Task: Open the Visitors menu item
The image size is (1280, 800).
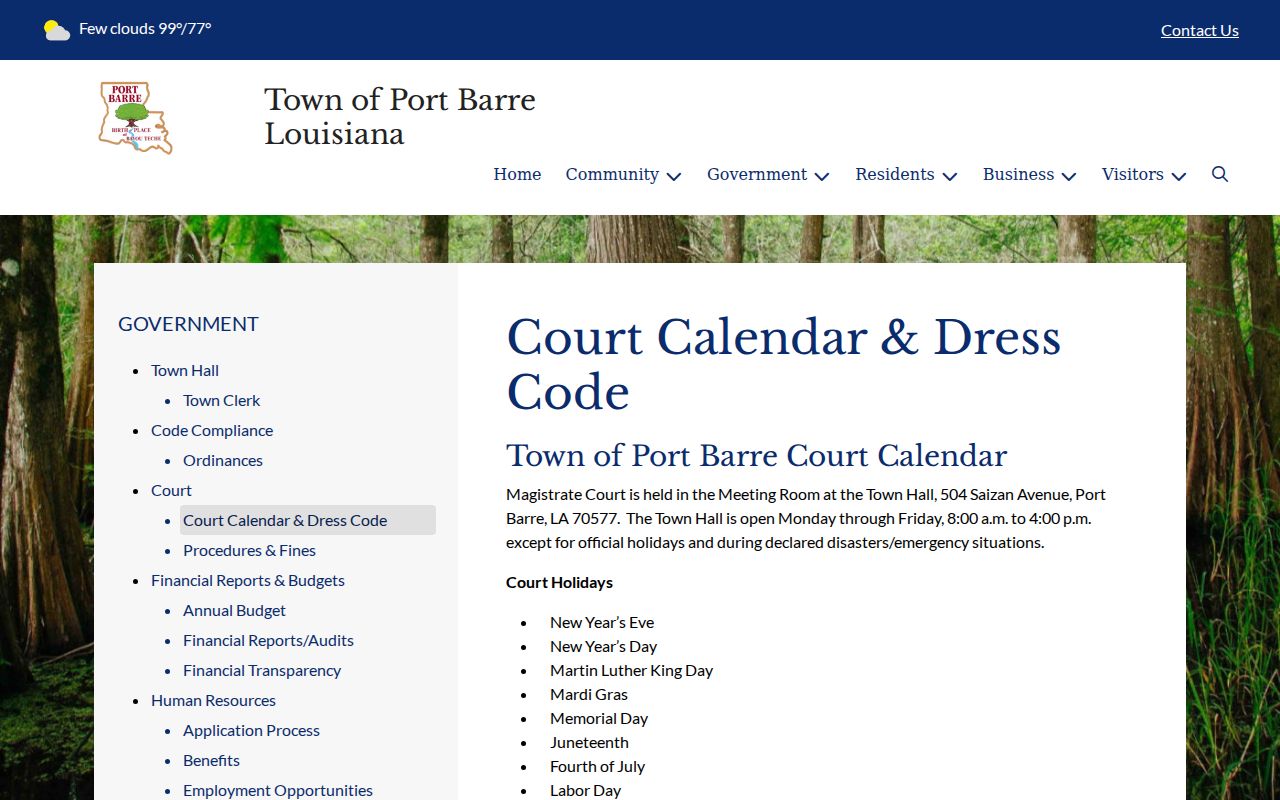Action: pos(1132,174)
